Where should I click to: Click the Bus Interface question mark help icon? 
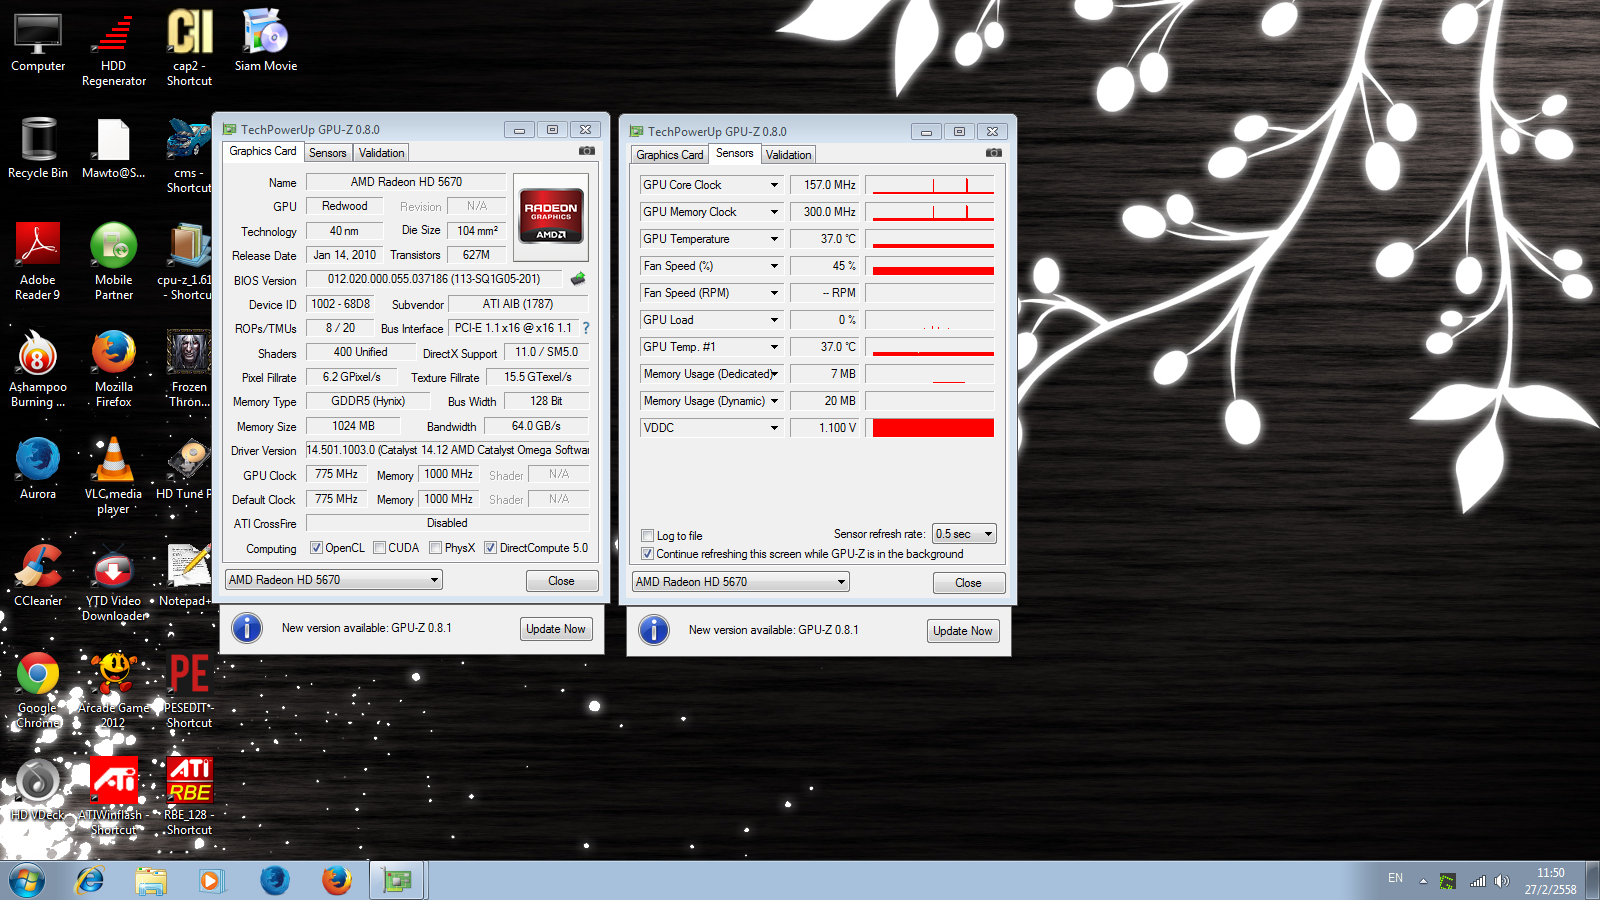click(x=586, y=328)
